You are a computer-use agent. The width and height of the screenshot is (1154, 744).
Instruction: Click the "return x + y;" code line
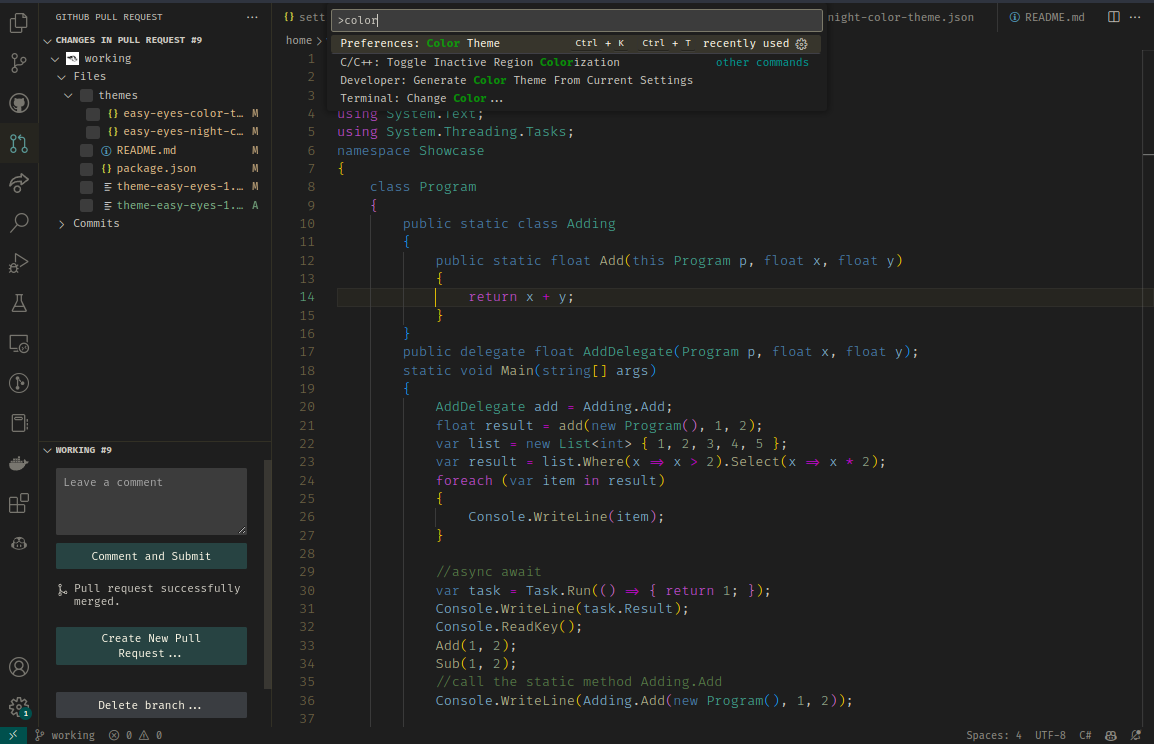click(521, 297)
